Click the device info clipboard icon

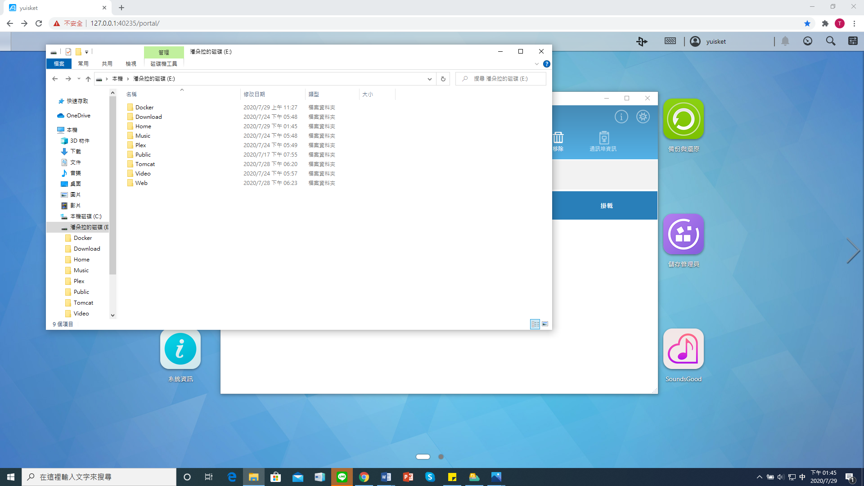(603, 141)
